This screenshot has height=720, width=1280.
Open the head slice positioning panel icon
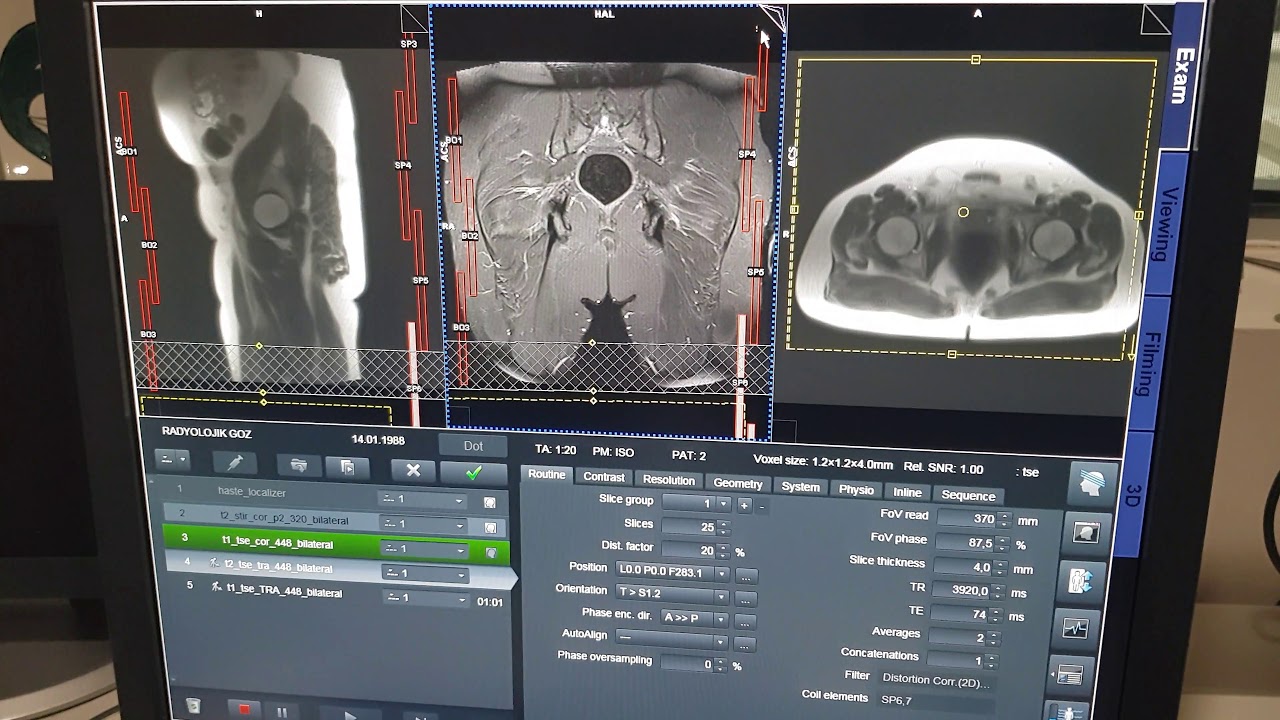[x=1092, y=483]
